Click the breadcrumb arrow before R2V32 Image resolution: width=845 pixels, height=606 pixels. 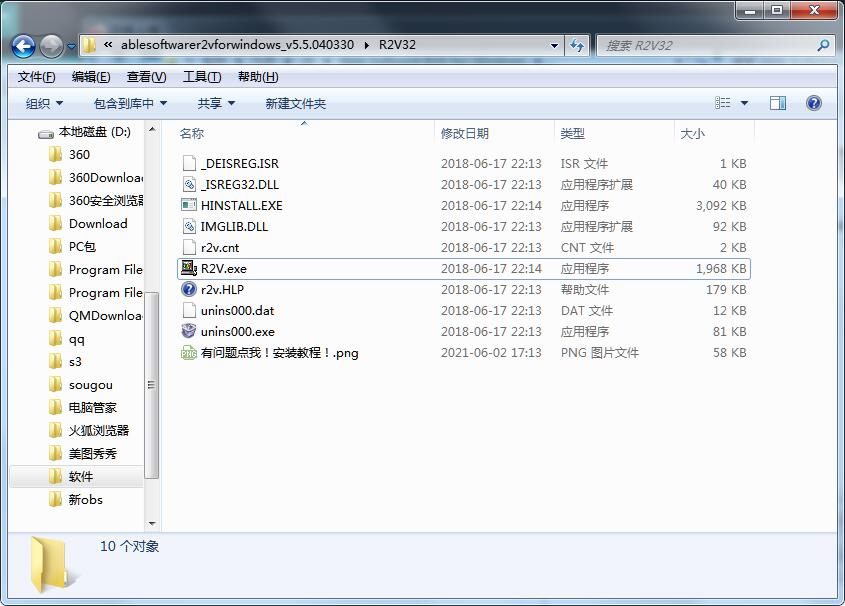[366, 45]
